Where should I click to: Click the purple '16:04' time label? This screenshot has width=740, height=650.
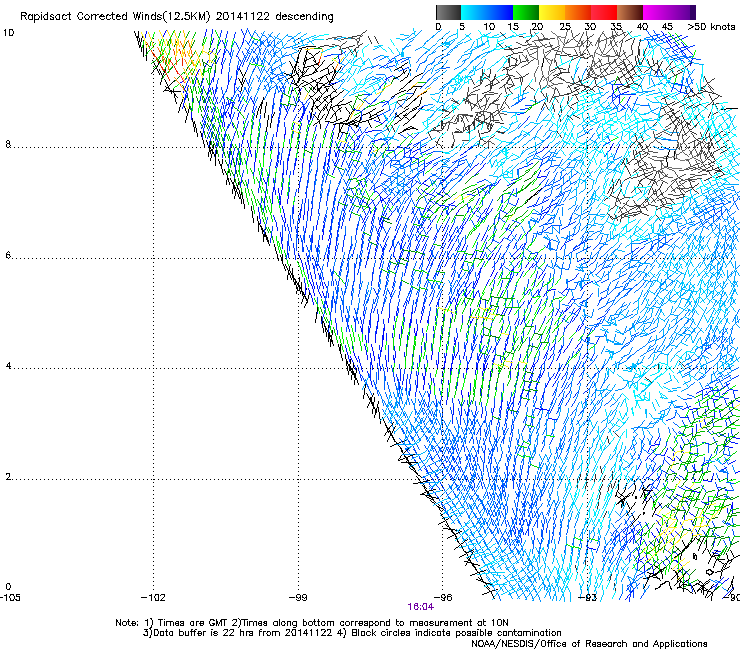(420, 607)
